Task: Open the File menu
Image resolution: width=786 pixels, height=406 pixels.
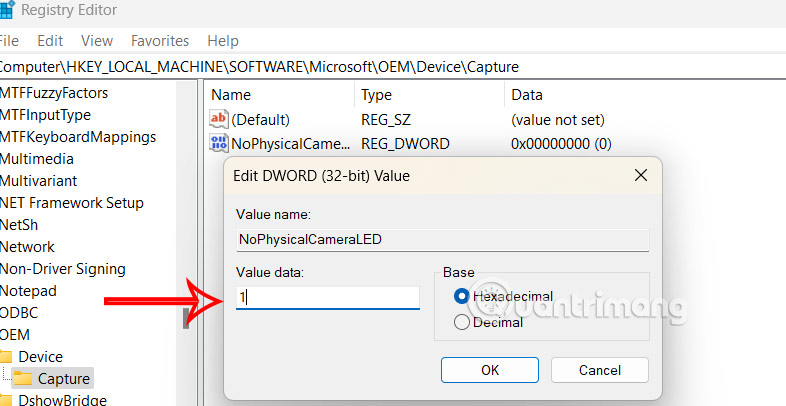Action: pyautogui.click(x=9, y=41)
